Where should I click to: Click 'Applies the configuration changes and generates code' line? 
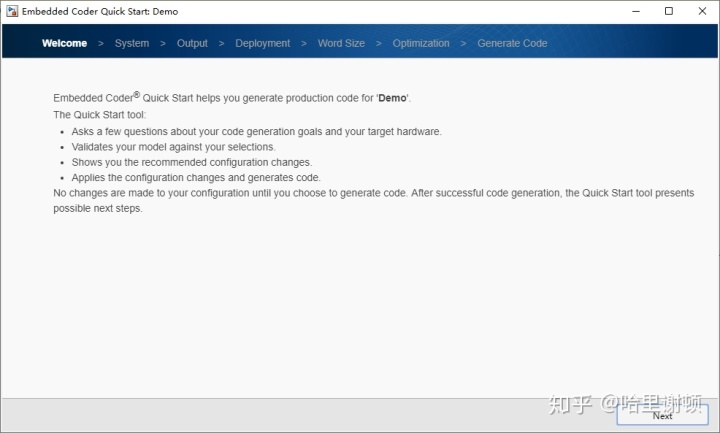click(x=196, y=177)
